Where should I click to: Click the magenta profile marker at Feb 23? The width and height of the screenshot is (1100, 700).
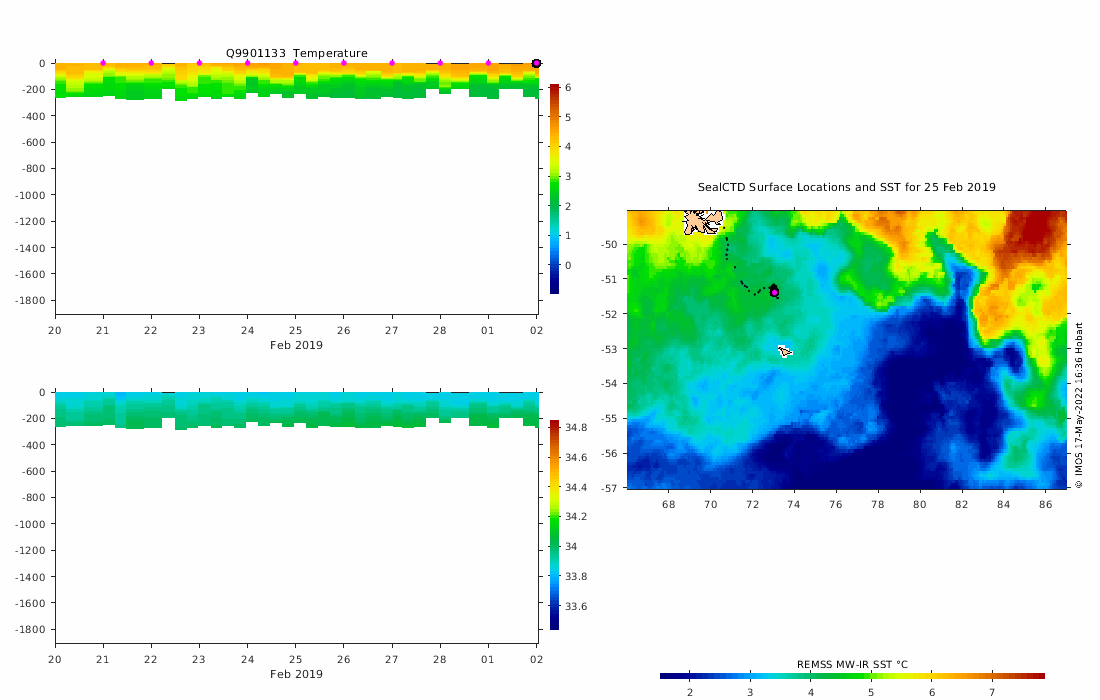(x=199, y=63)
